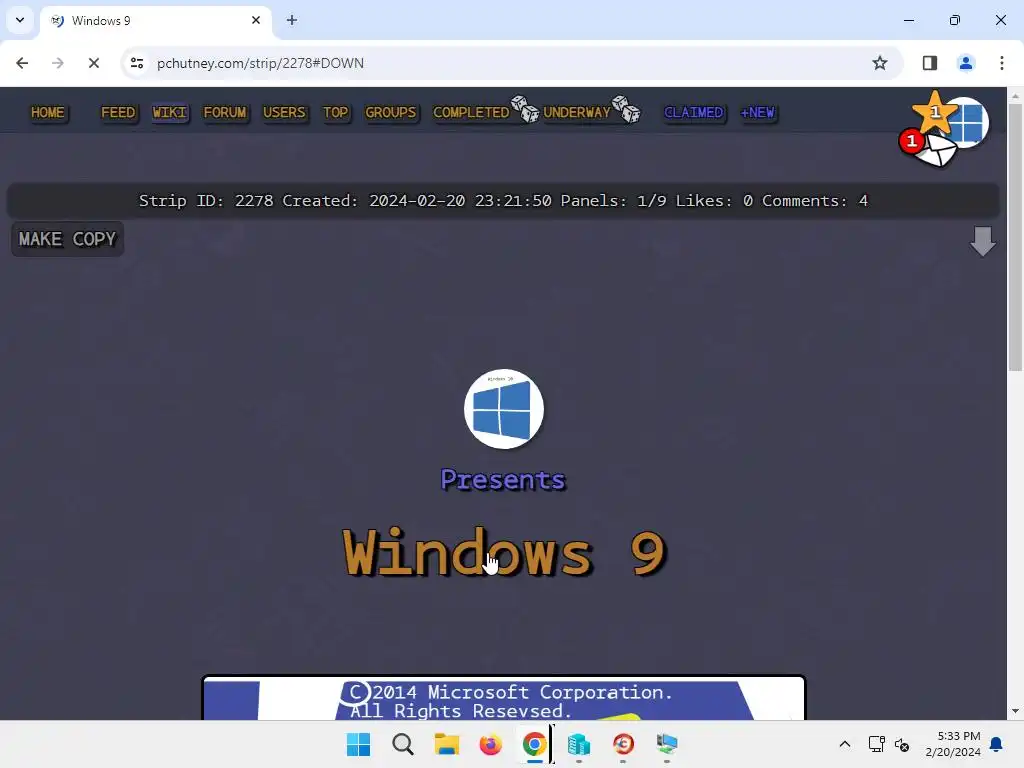The height and width of the screenshot is (768, 1024).
Task: Open the WIKI nav item
Action: click(170, 112)
